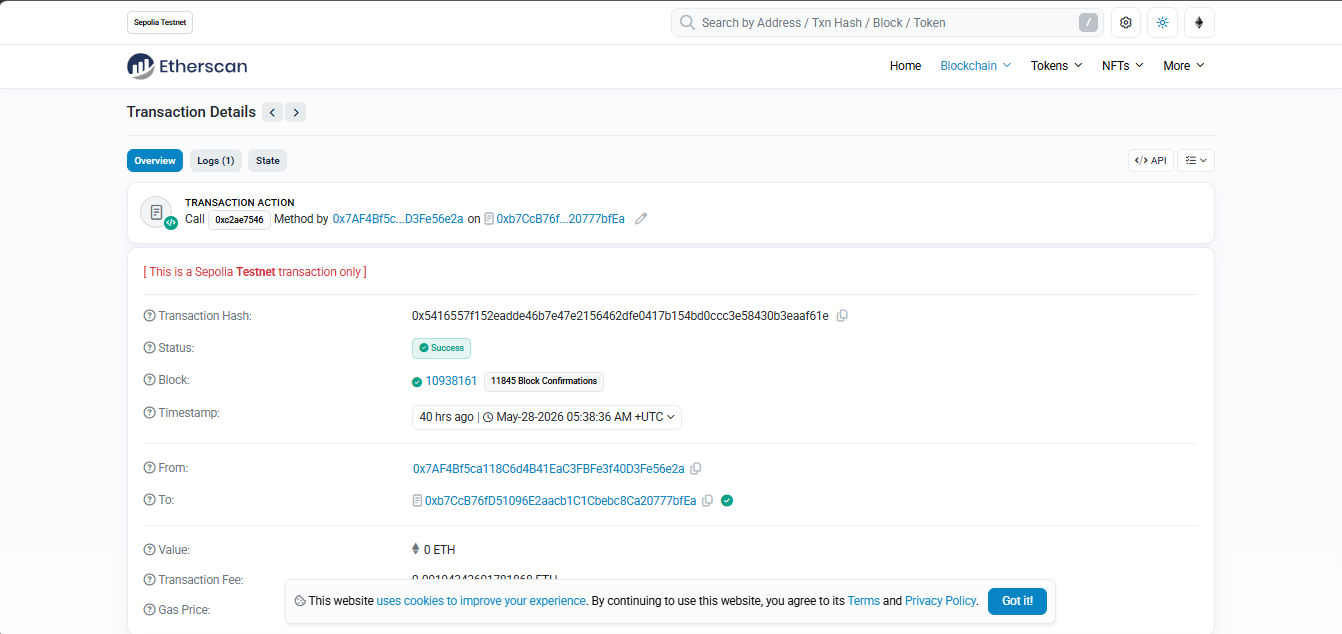Click help icon beside Transaction Hash
Screen dimensions: 1342x634
(150, 316)
